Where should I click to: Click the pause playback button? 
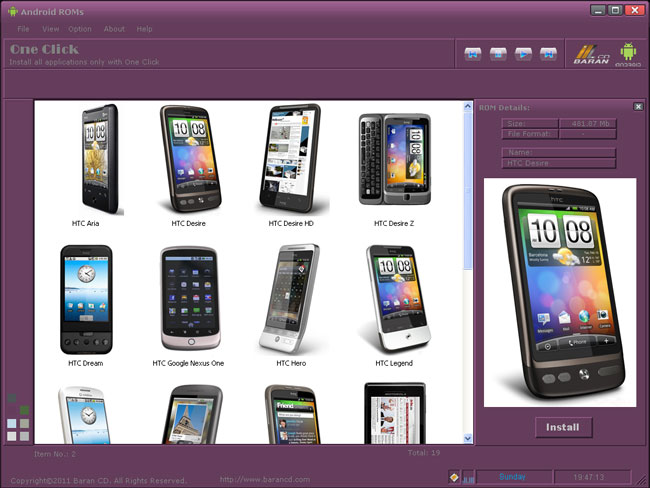[498, 54]
